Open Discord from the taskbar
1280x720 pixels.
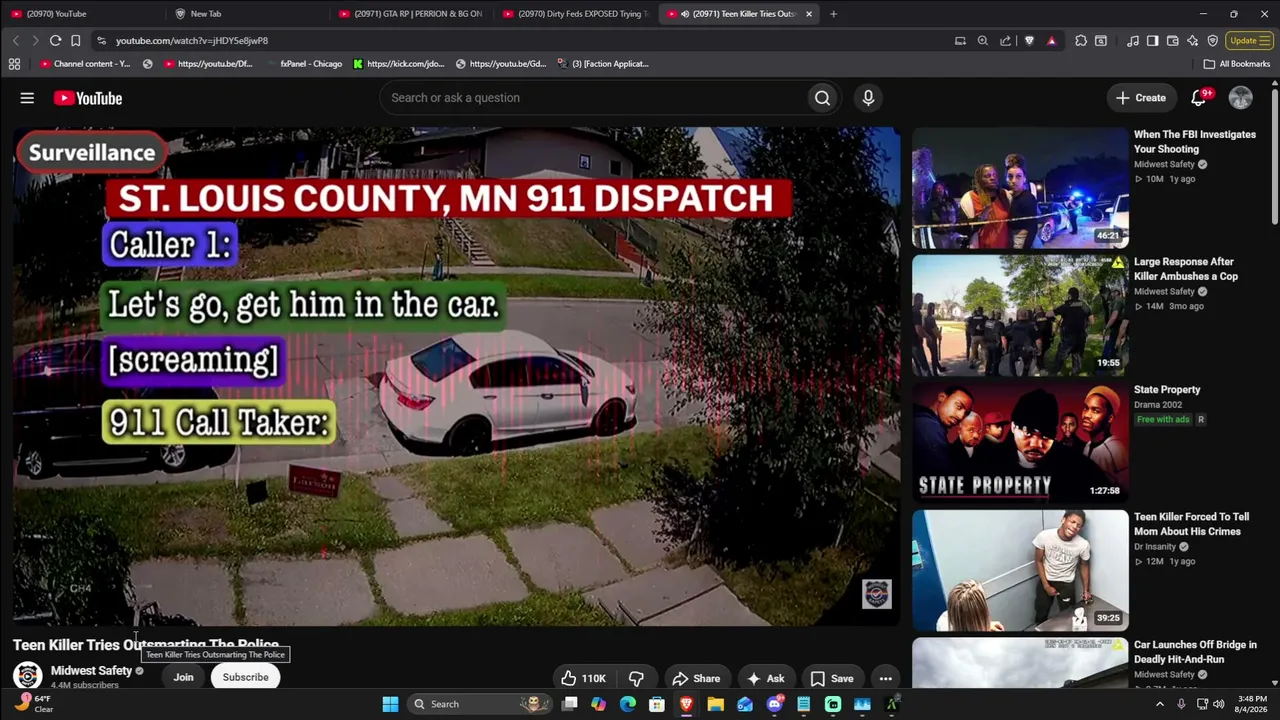(x=774, y=704)
